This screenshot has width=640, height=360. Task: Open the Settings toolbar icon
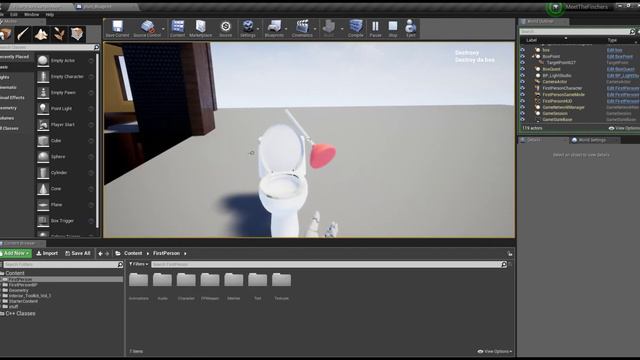click(247, 29)
